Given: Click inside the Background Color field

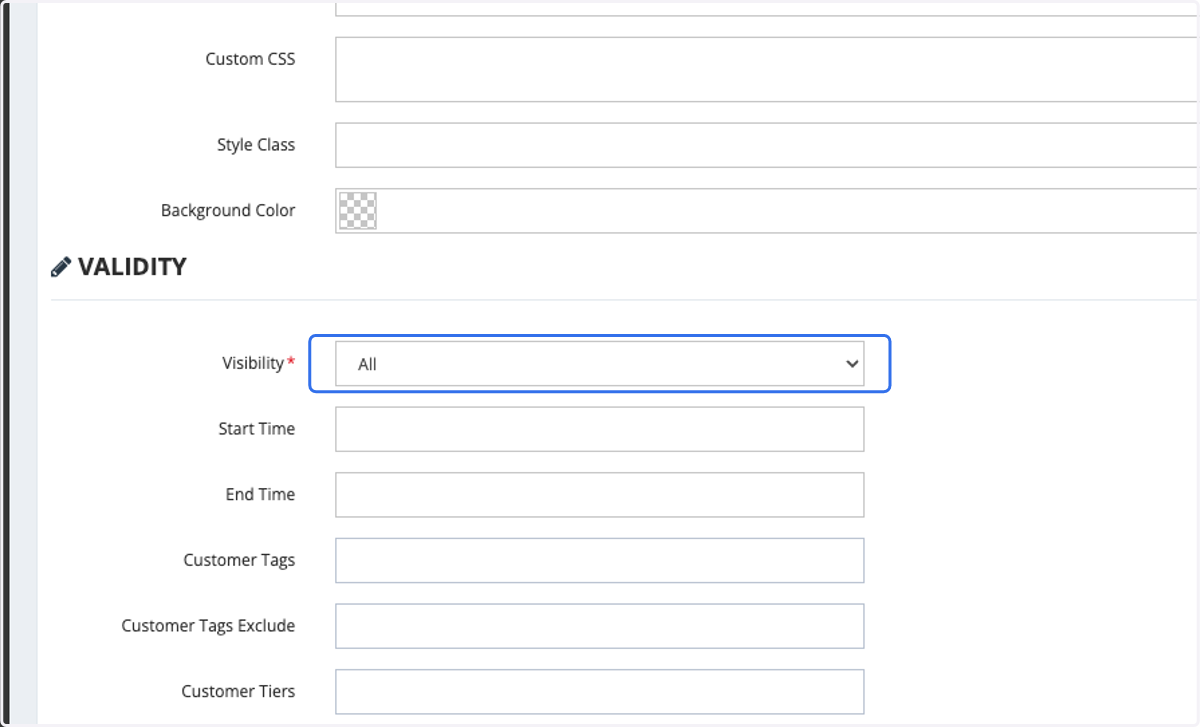Looking at the screenshot, I should tap(766, 211).
